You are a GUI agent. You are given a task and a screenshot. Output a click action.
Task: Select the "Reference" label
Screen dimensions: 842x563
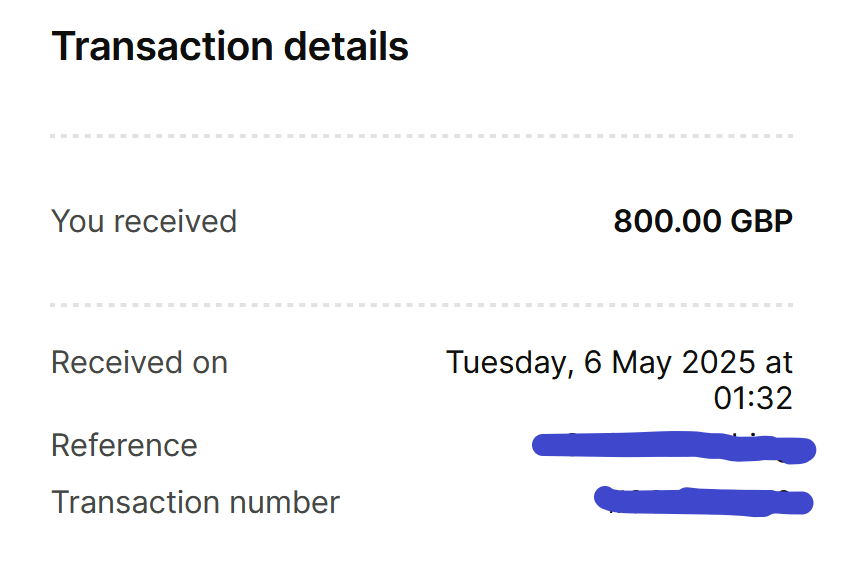[124, 445]
